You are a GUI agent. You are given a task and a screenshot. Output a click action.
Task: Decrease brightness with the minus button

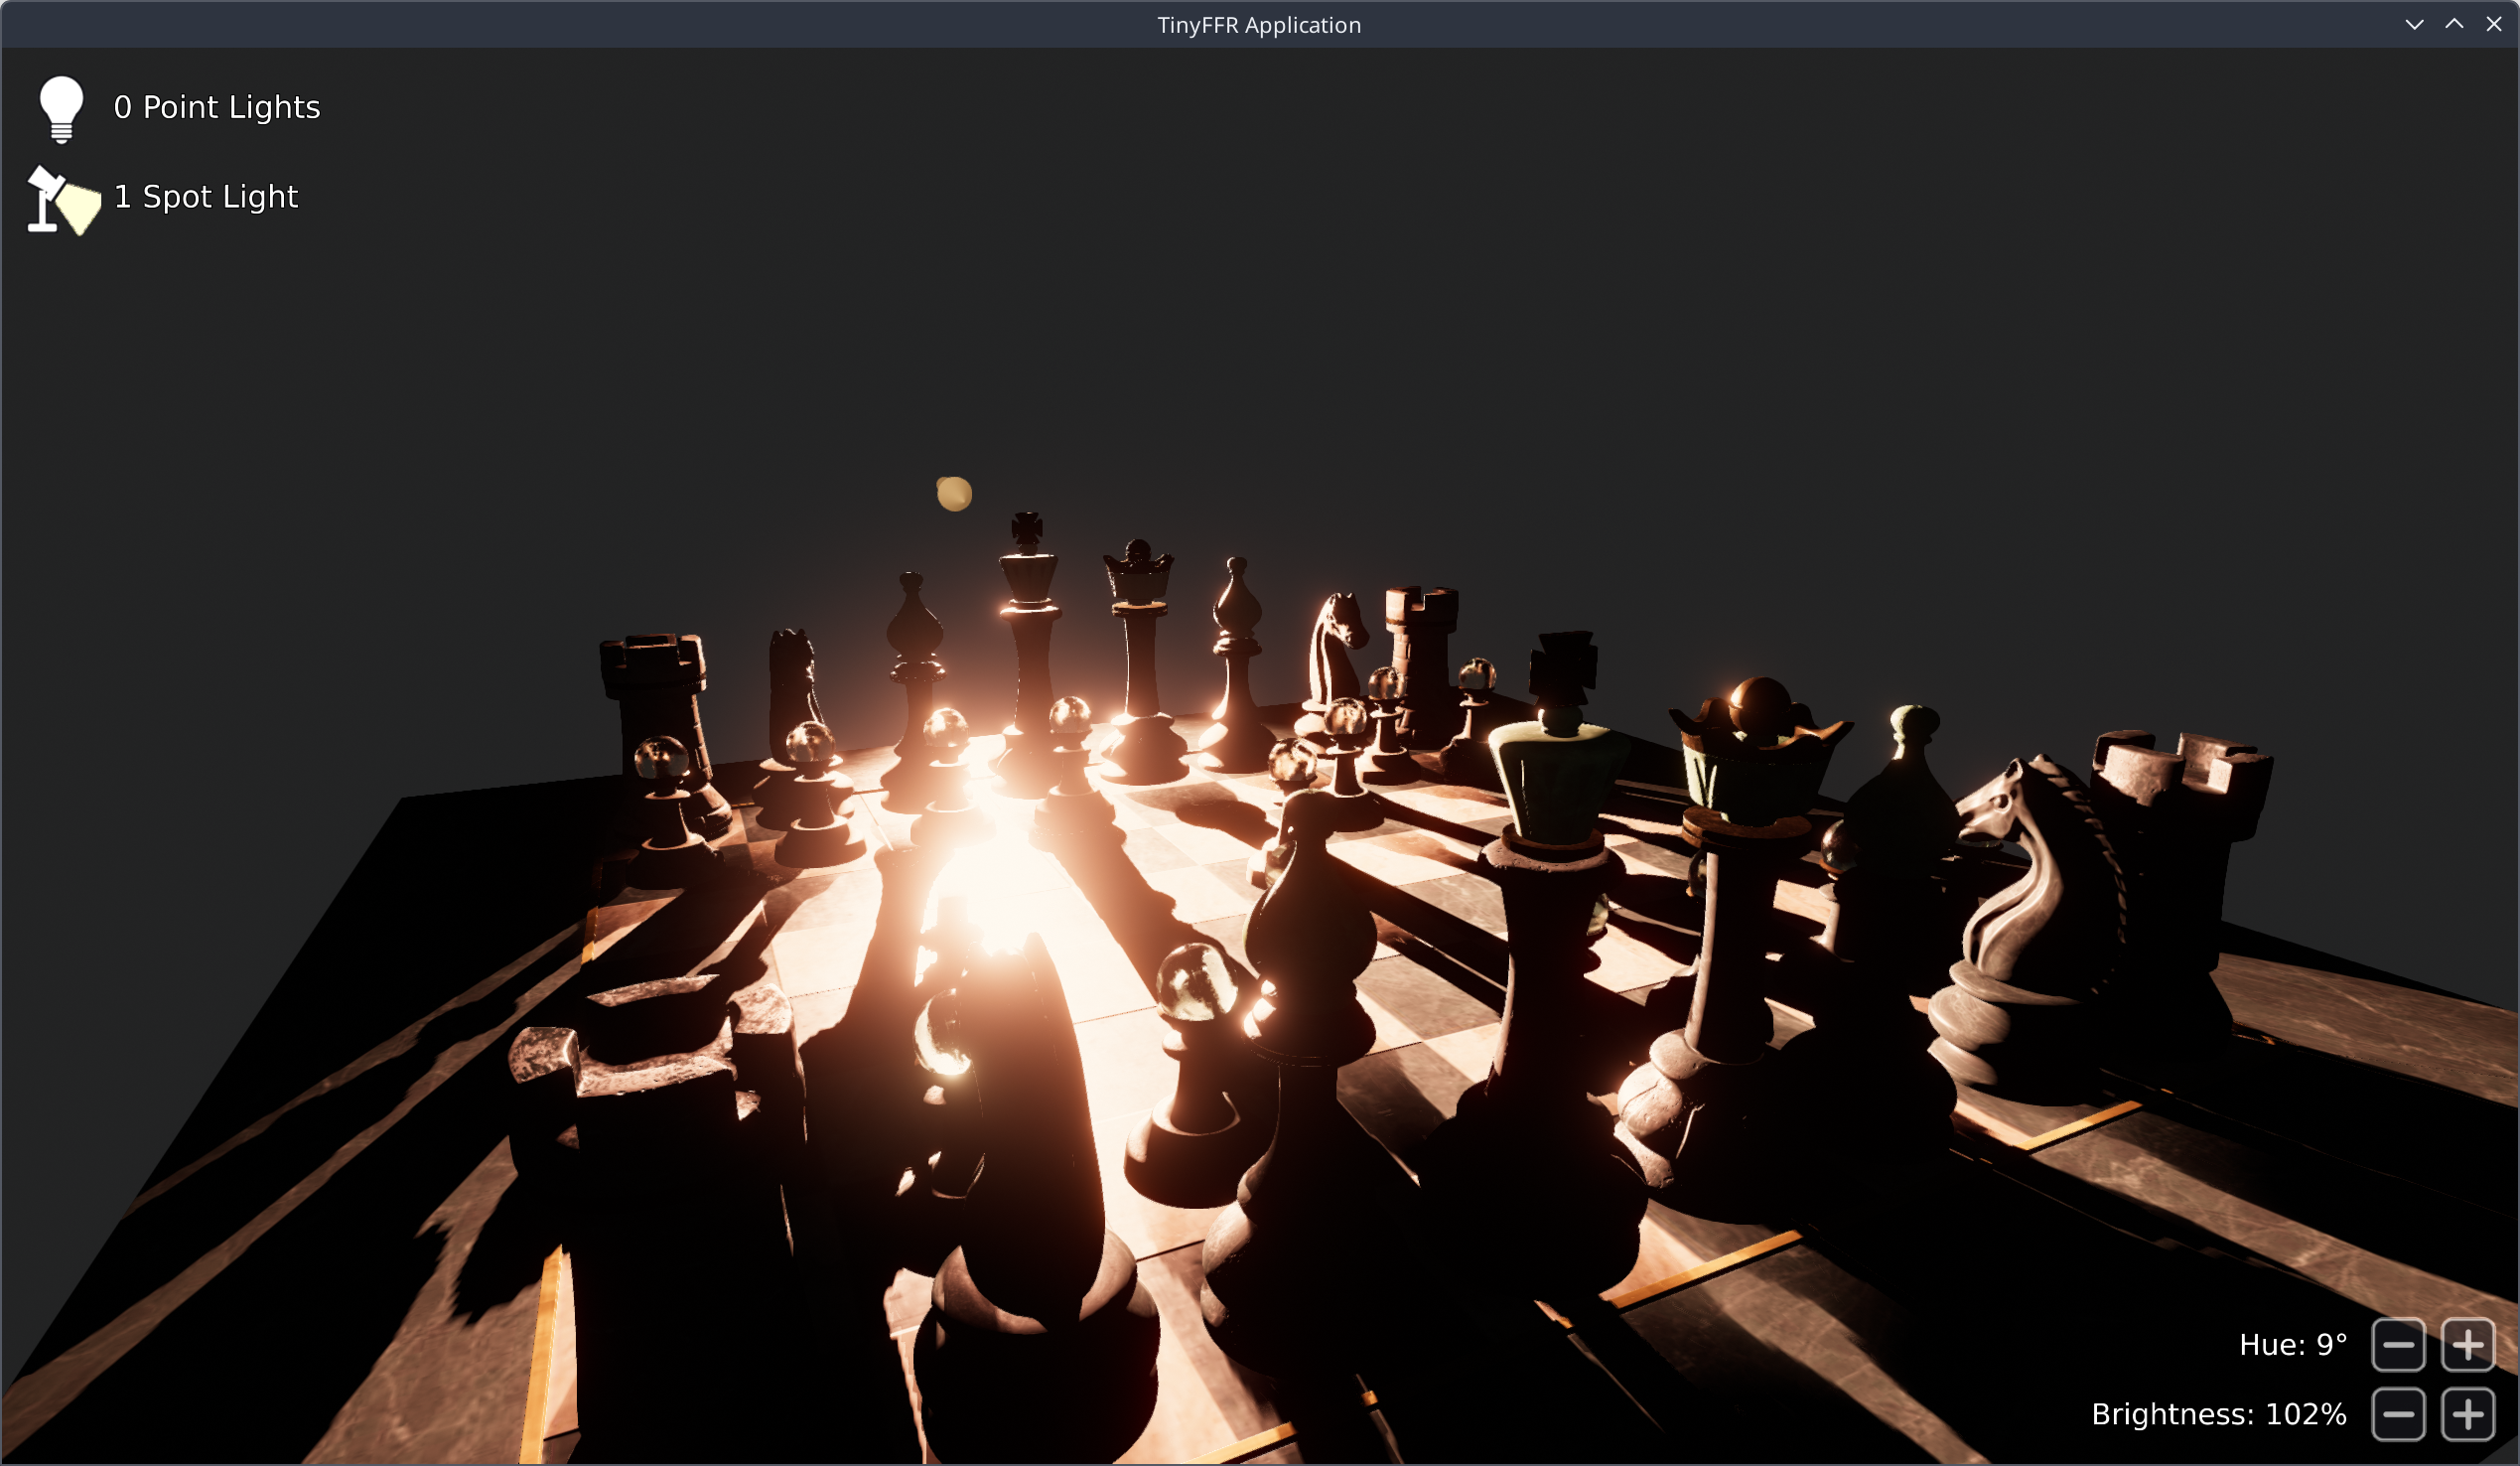click(2398, 1415)
